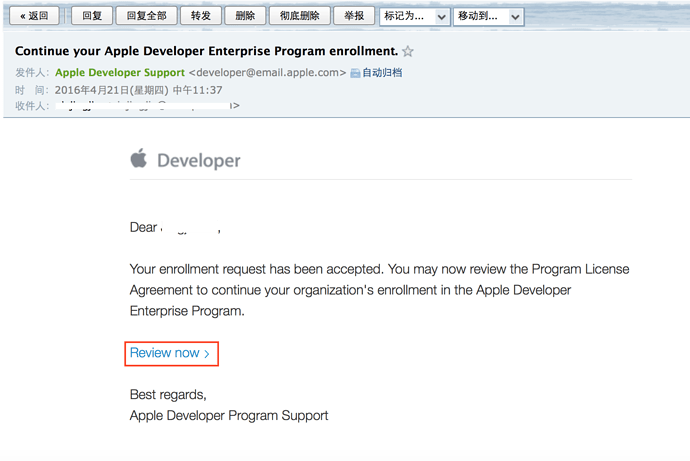Open the 标记为... dropdown
Screen dimensions: 690x461
click(x=415, y=17)
